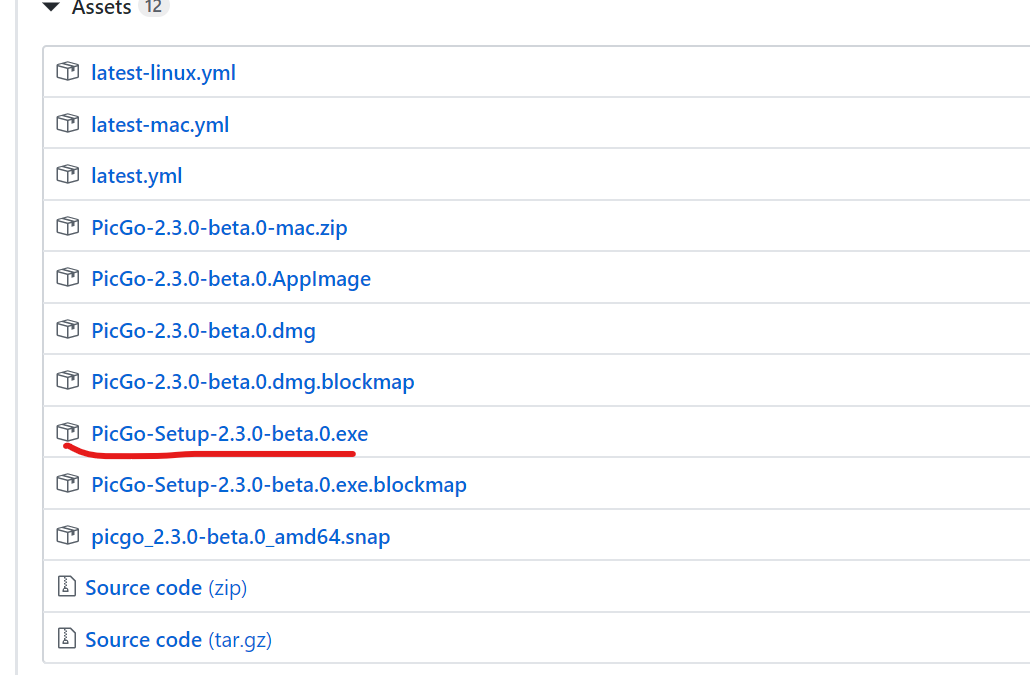Download picgo_2.3.0-beta.0_amd64.snap package
This screenshot has width=1030, height=675.
240,536
